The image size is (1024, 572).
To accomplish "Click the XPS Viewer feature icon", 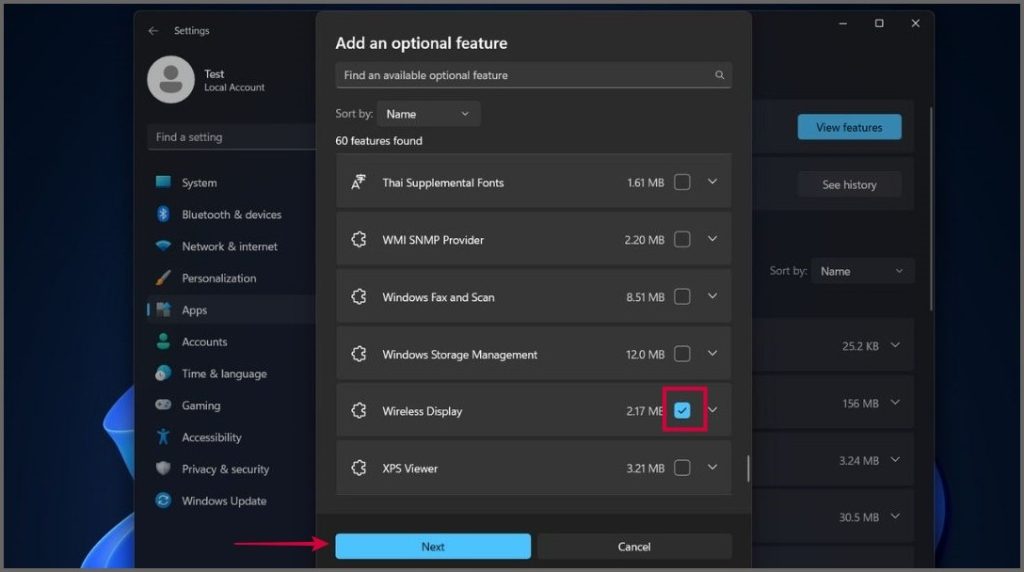I will 359,468.
